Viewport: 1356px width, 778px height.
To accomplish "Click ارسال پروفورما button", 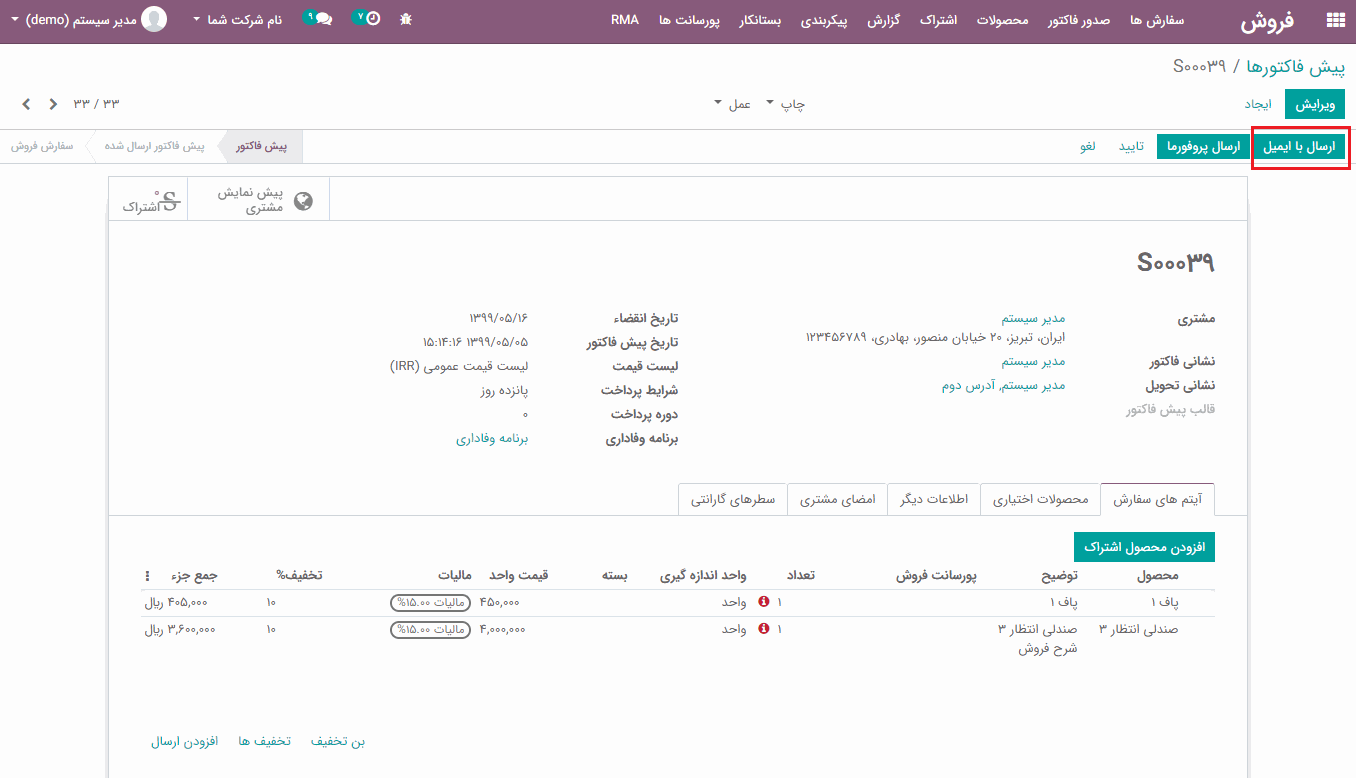I will pos(1203,147).
